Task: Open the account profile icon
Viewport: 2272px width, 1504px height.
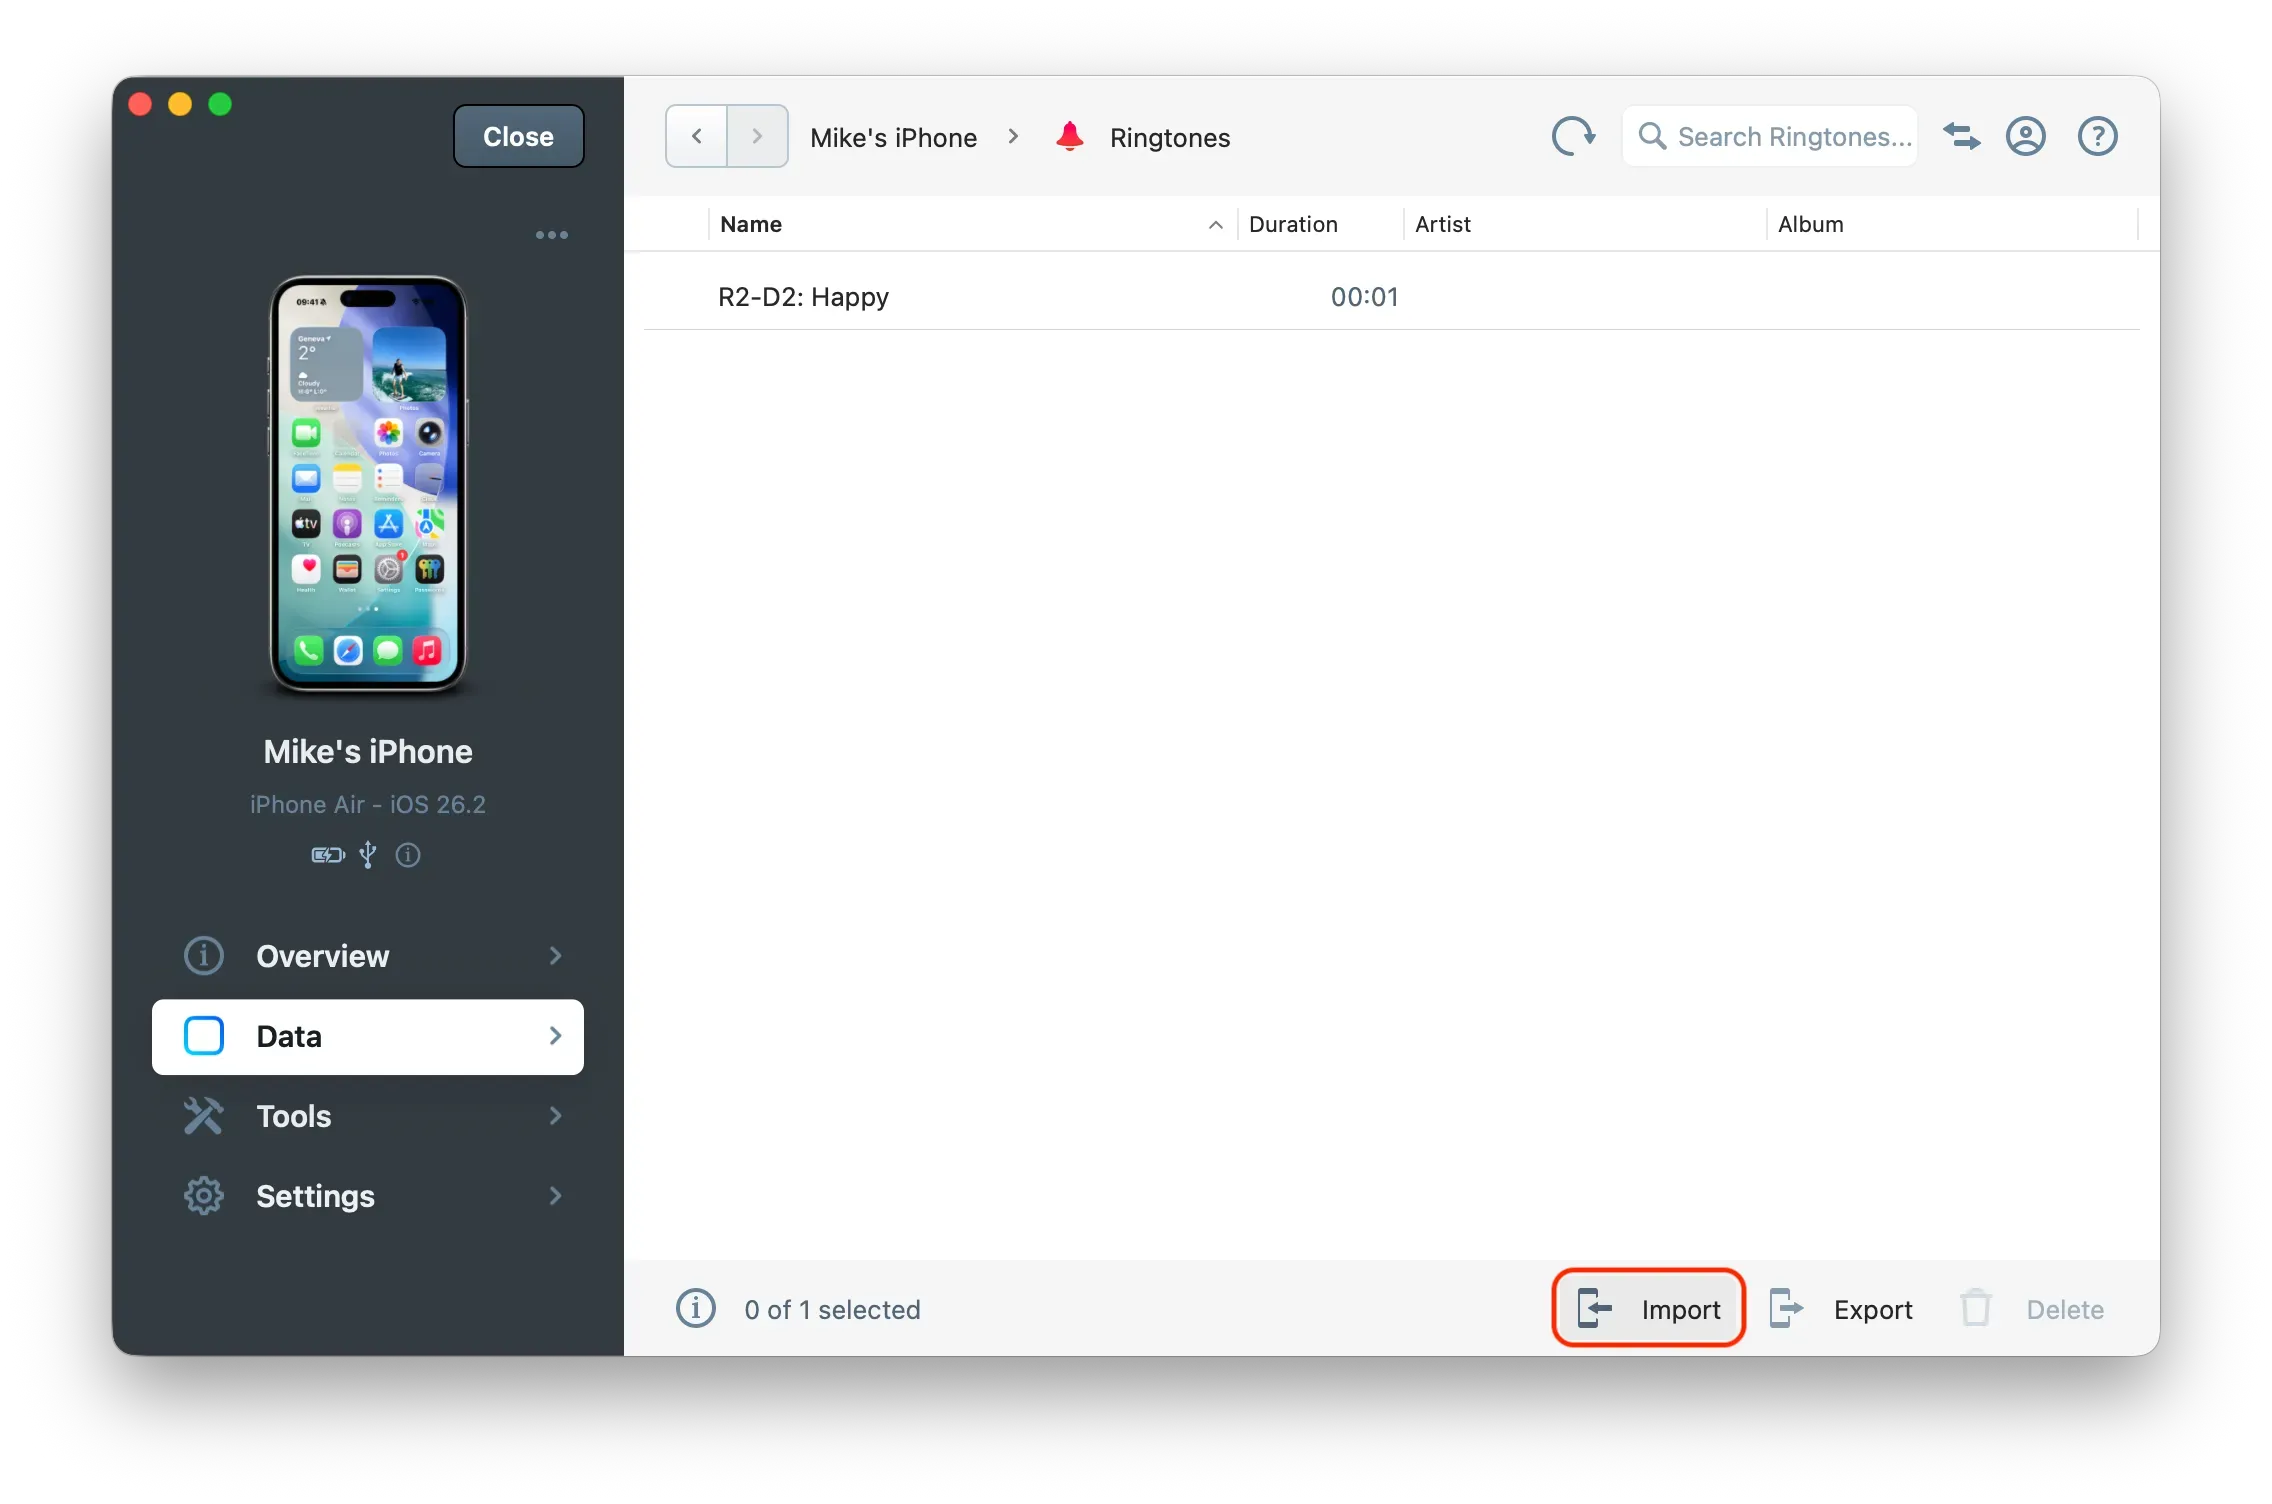Action: click(x=2026, y=136)
